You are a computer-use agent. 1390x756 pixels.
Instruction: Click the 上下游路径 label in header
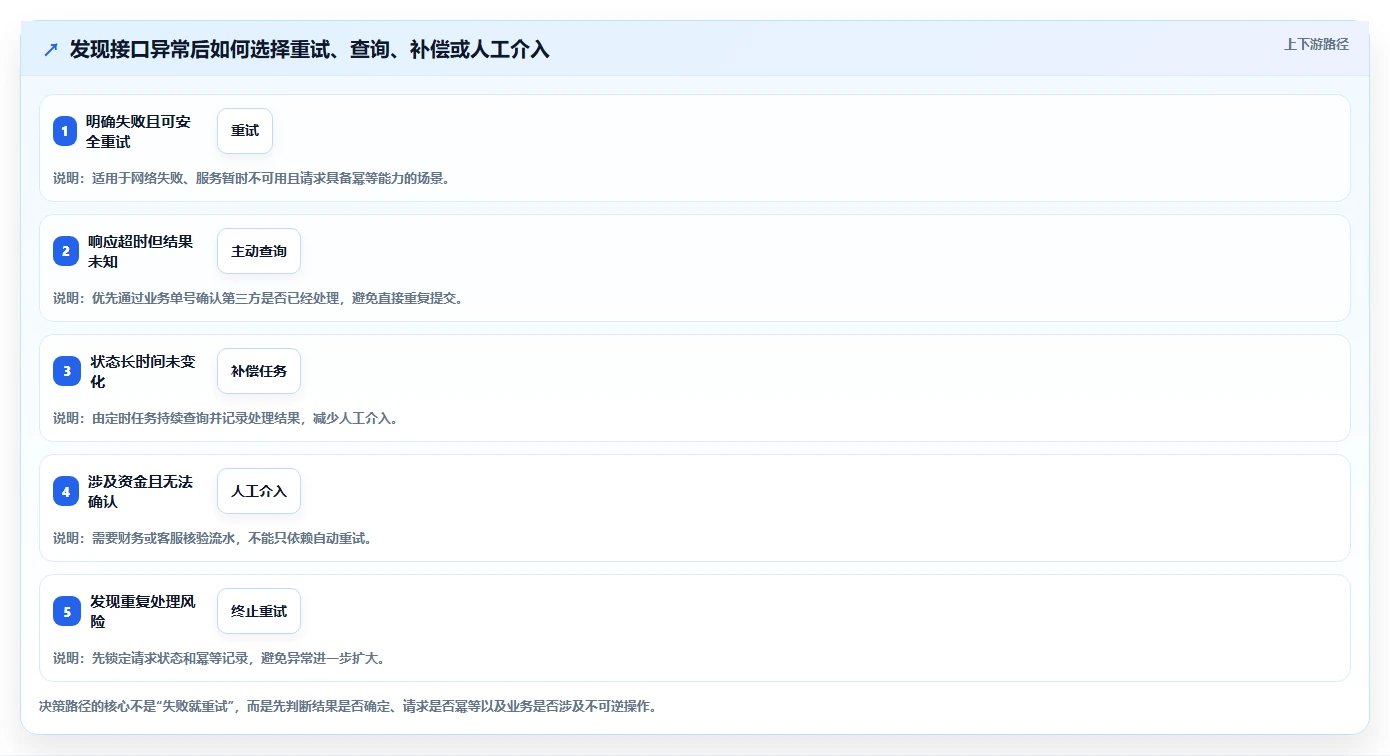click(1316, 44)
